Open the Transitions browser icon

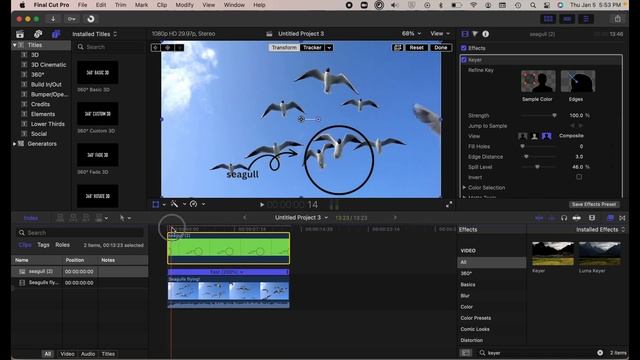(622, 218)
